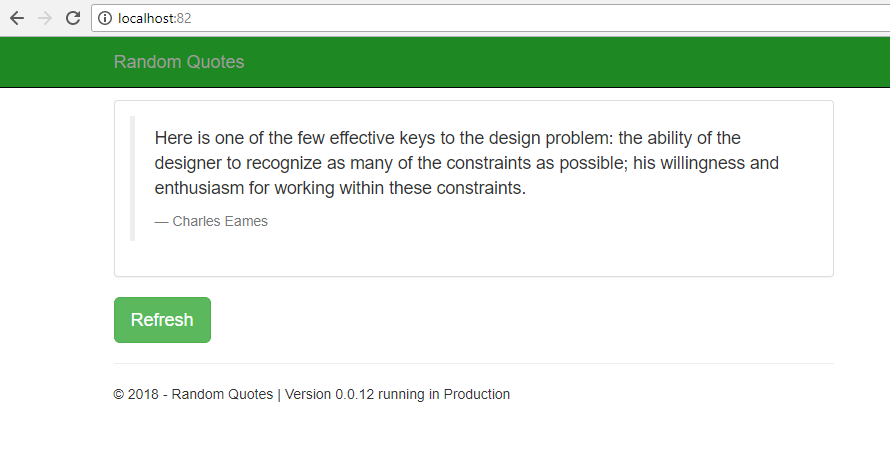The image size is (890, 463).
Task: Click the browser forward arrow
Action: [44, 18]
